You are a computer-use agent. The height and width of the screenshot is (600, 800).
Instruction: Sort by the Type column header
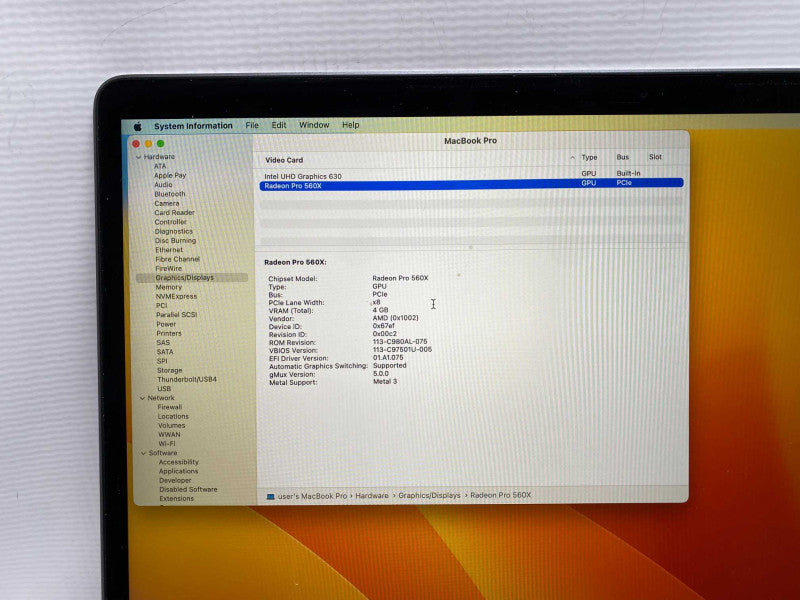click(589, 158)
